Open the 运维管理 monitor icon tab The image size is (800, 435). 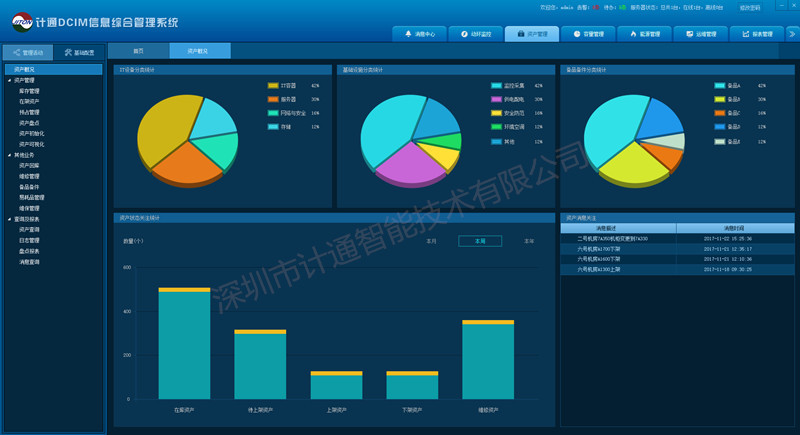[x=688, y=34]
